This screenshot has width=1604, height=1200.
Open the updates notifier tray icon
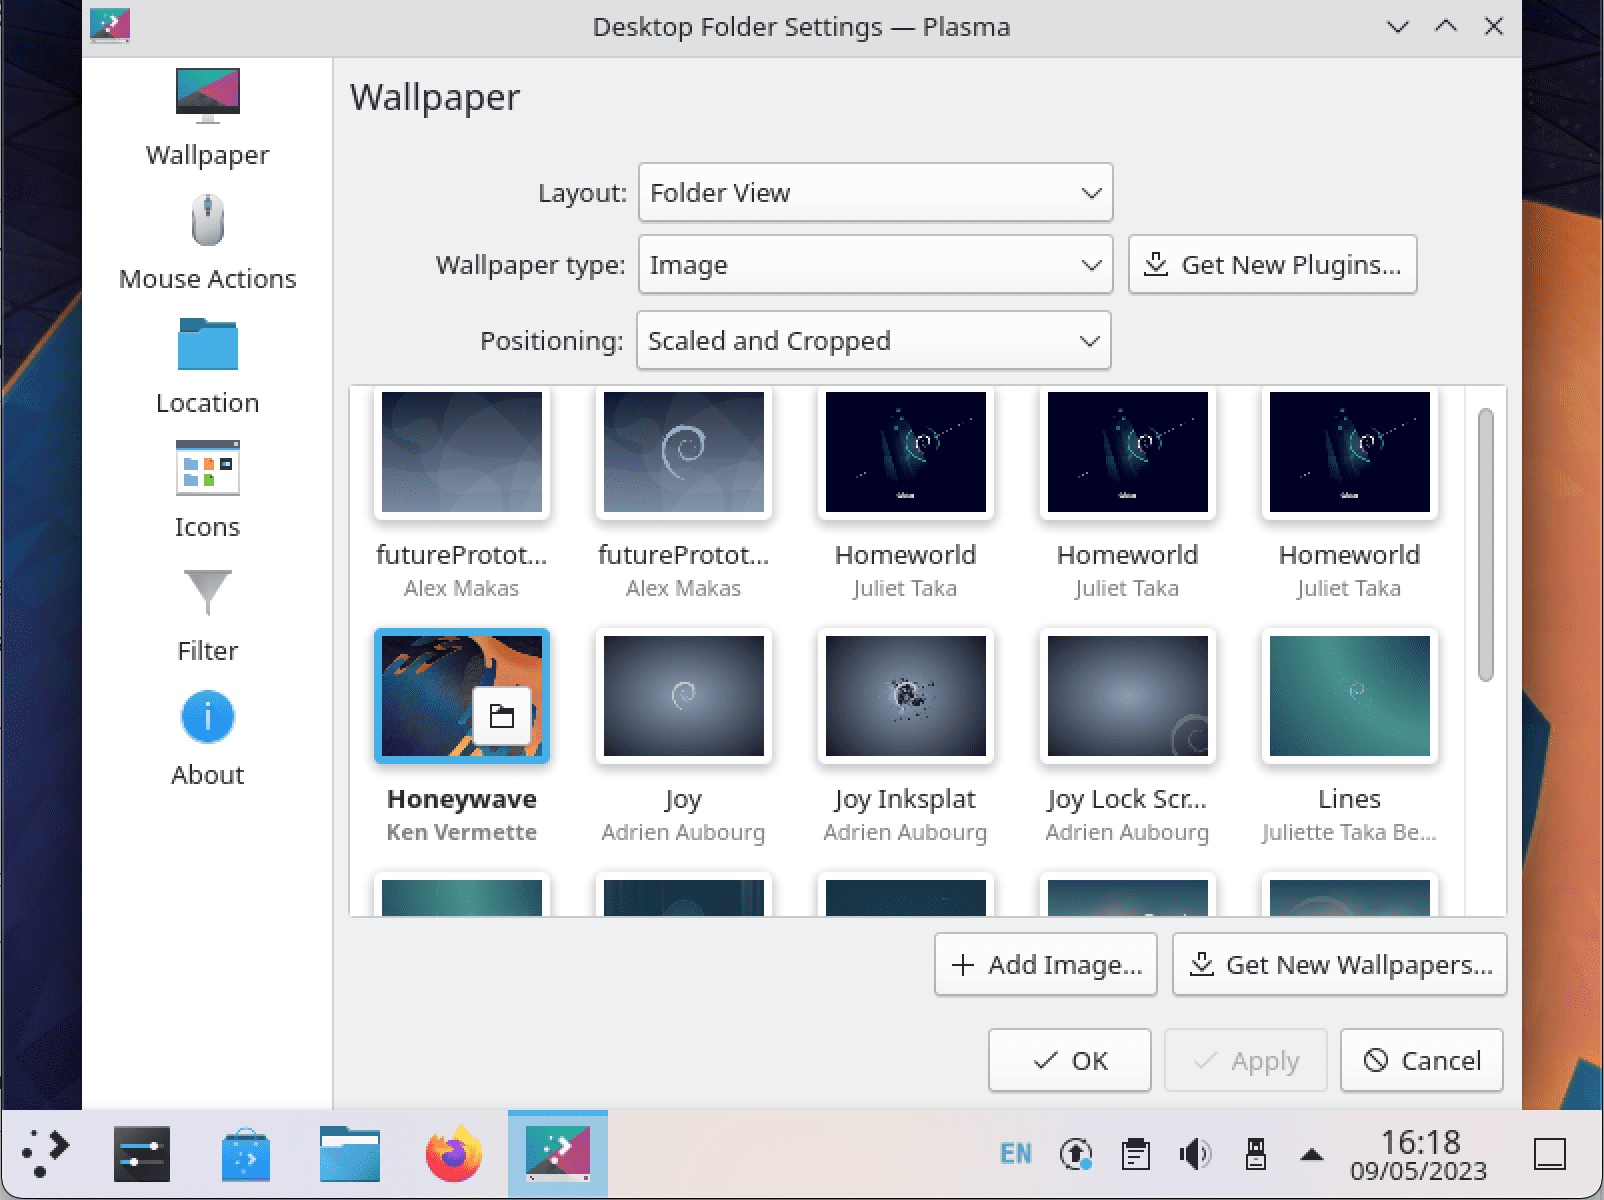1075,1154
